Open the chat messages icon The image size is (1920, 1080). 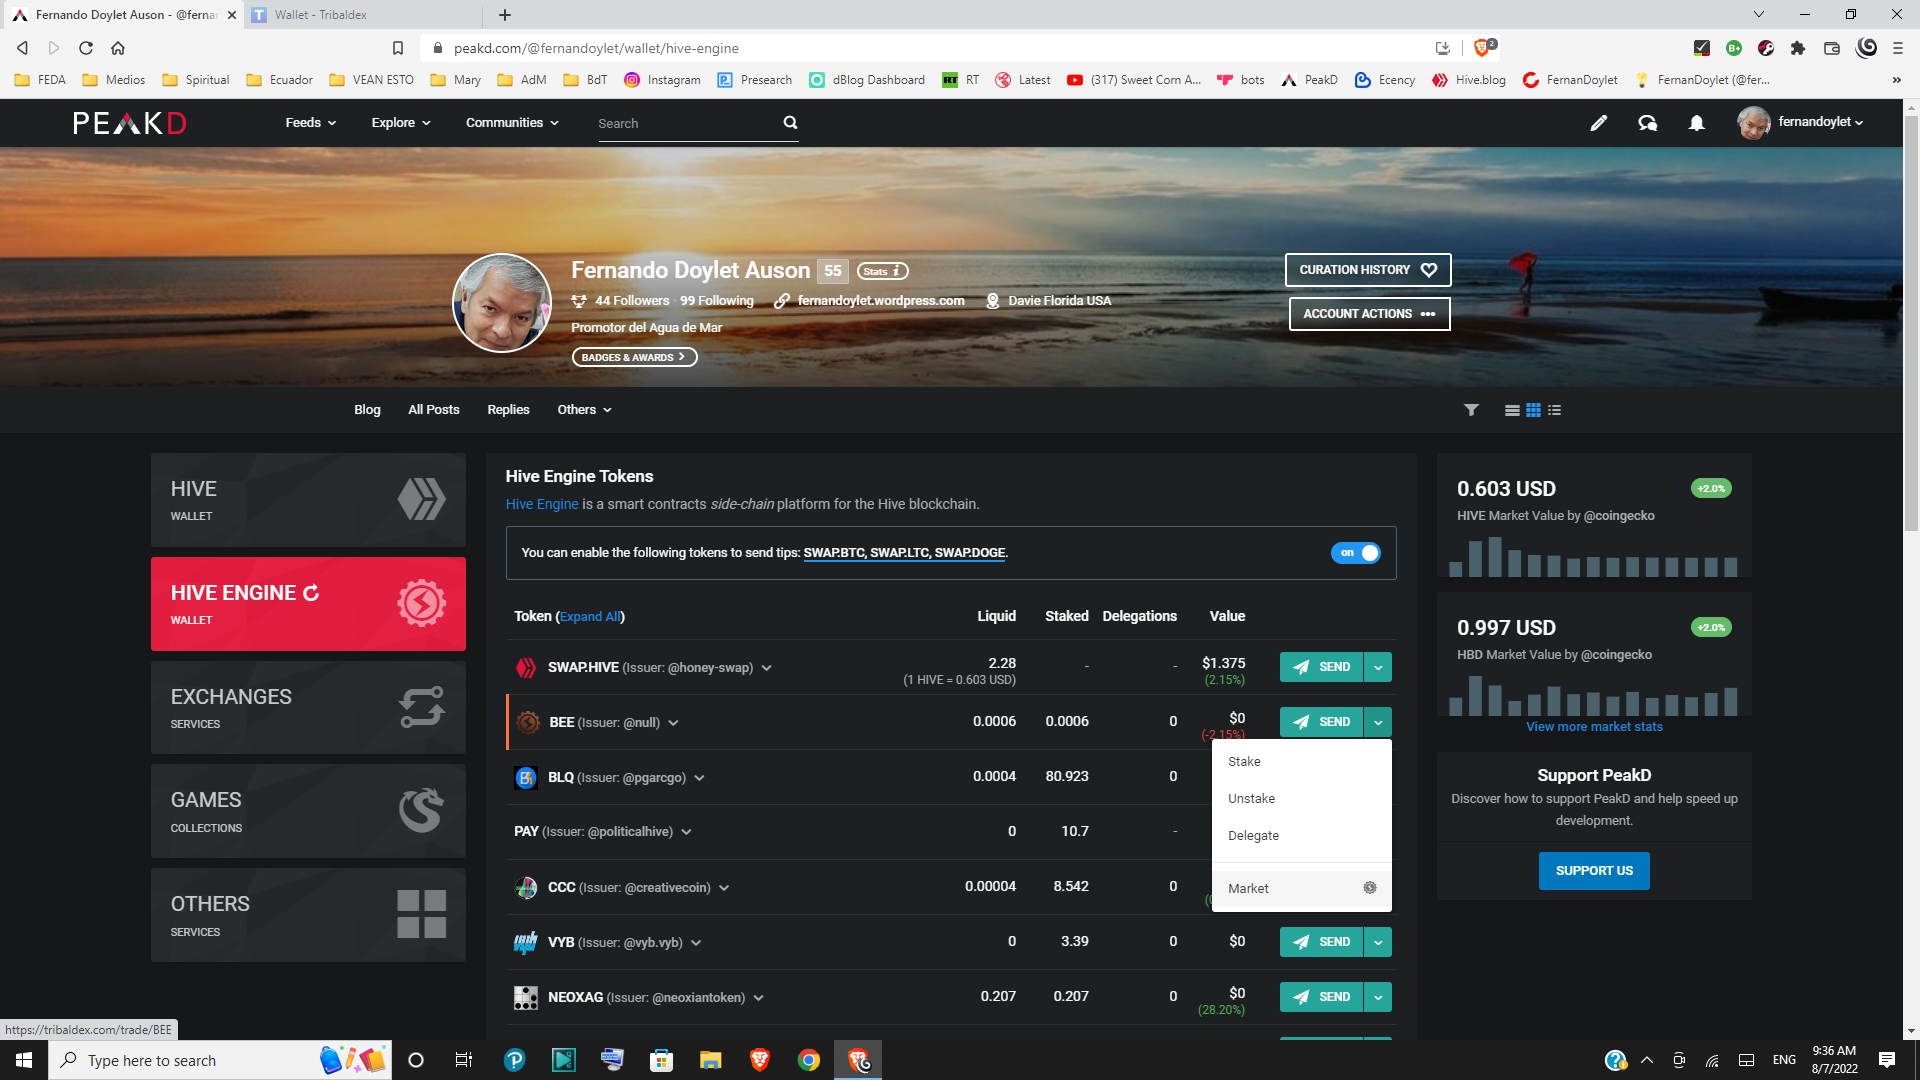tap(1647, 123)
